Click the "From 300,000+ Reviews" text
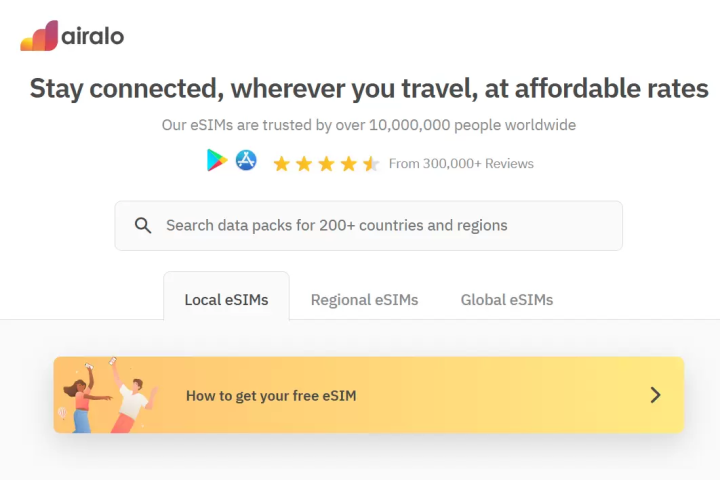720x480 pixels. tap(461, 163)
